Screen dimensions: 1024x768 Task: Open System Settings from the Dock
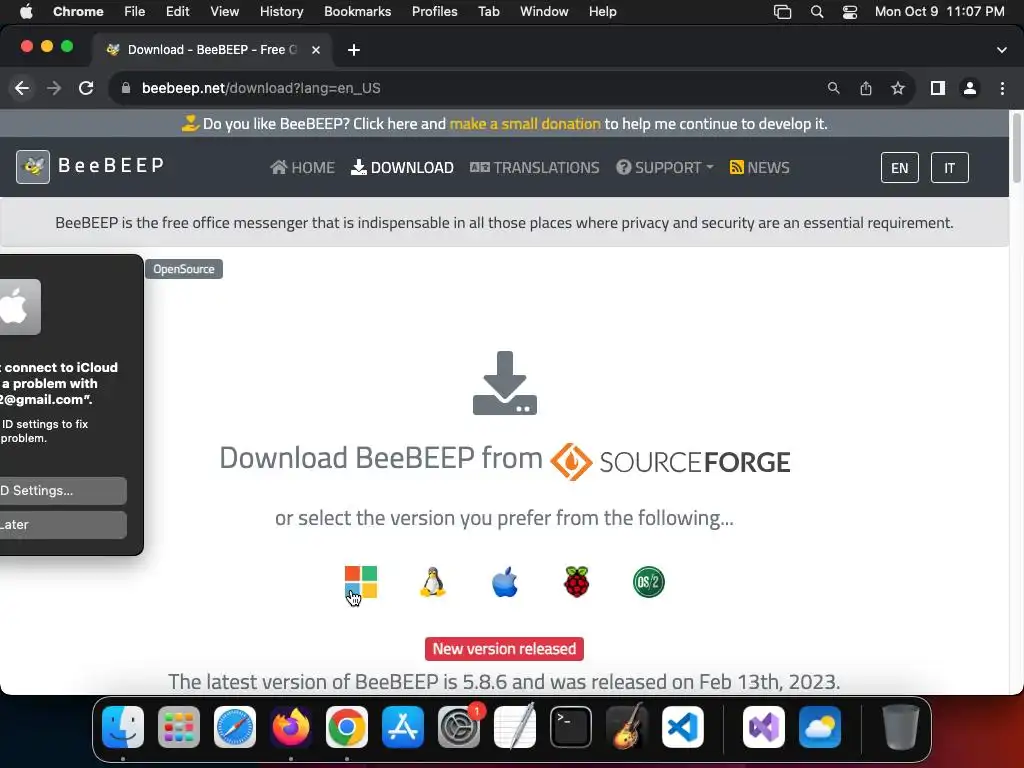coord(459,727)
